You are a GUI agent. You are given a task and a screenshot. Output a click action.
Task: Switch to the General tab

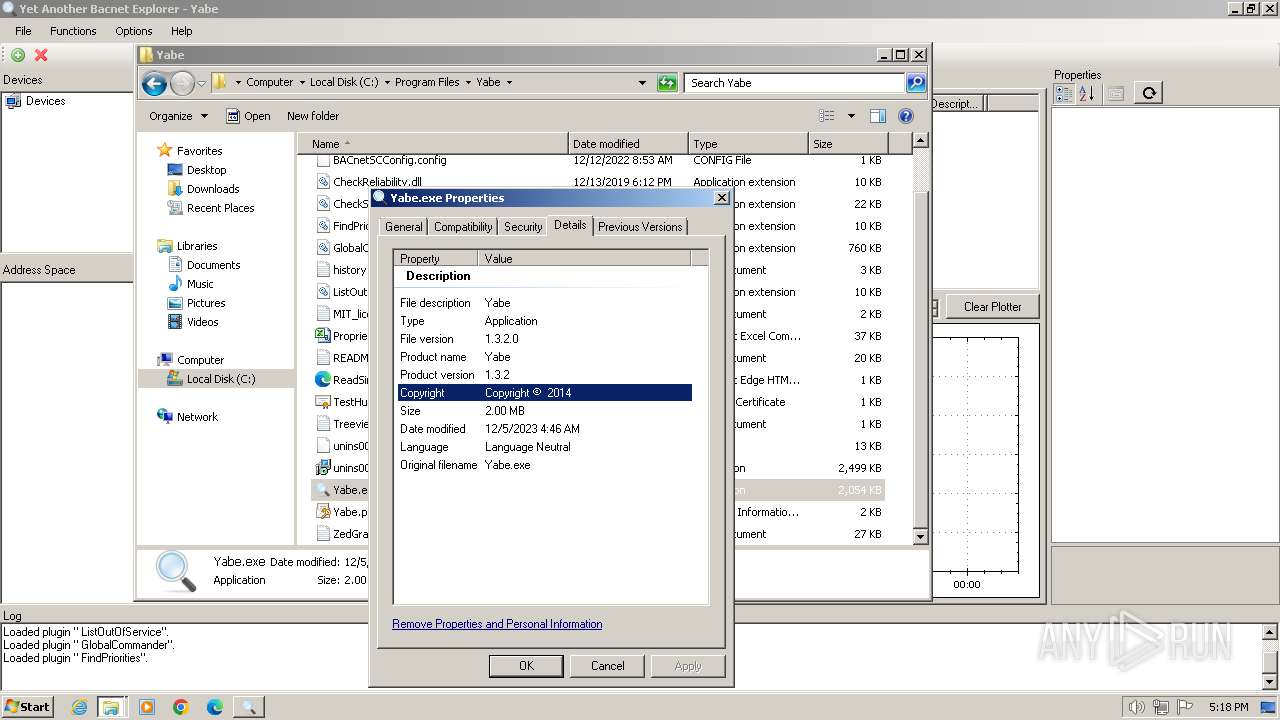pos(403,227)
